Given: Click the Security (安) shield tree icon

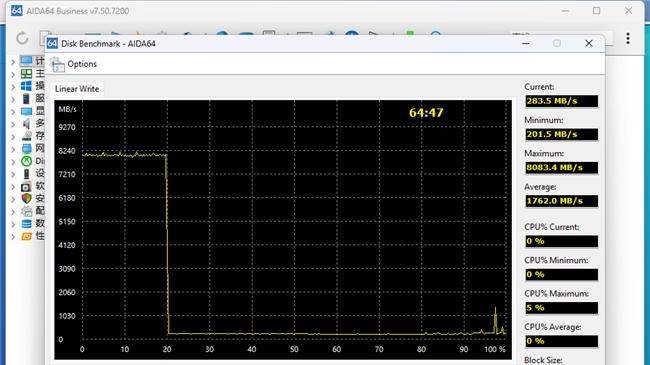Looking at the screenshot, I should (x=27, y=199).
